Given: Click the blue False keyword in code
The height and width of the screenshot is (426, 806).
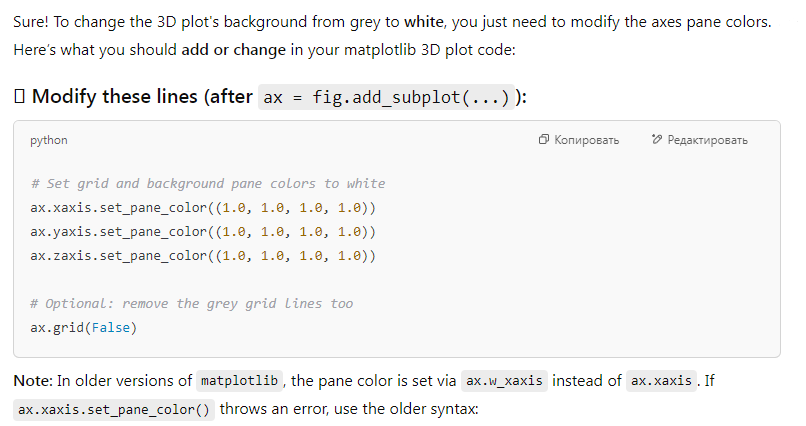Looking at the screenshot, I should click(111, 327).
